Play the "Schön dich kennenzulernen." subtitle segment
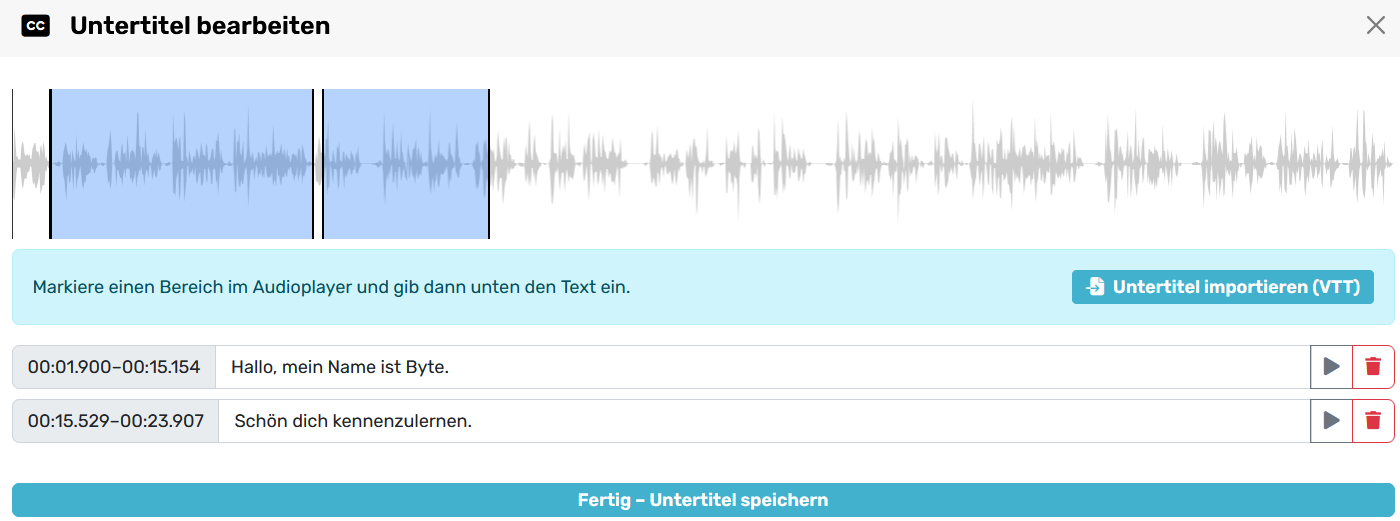The image size is (1400, 521). pyautogui.click(x=1331, y=421)
